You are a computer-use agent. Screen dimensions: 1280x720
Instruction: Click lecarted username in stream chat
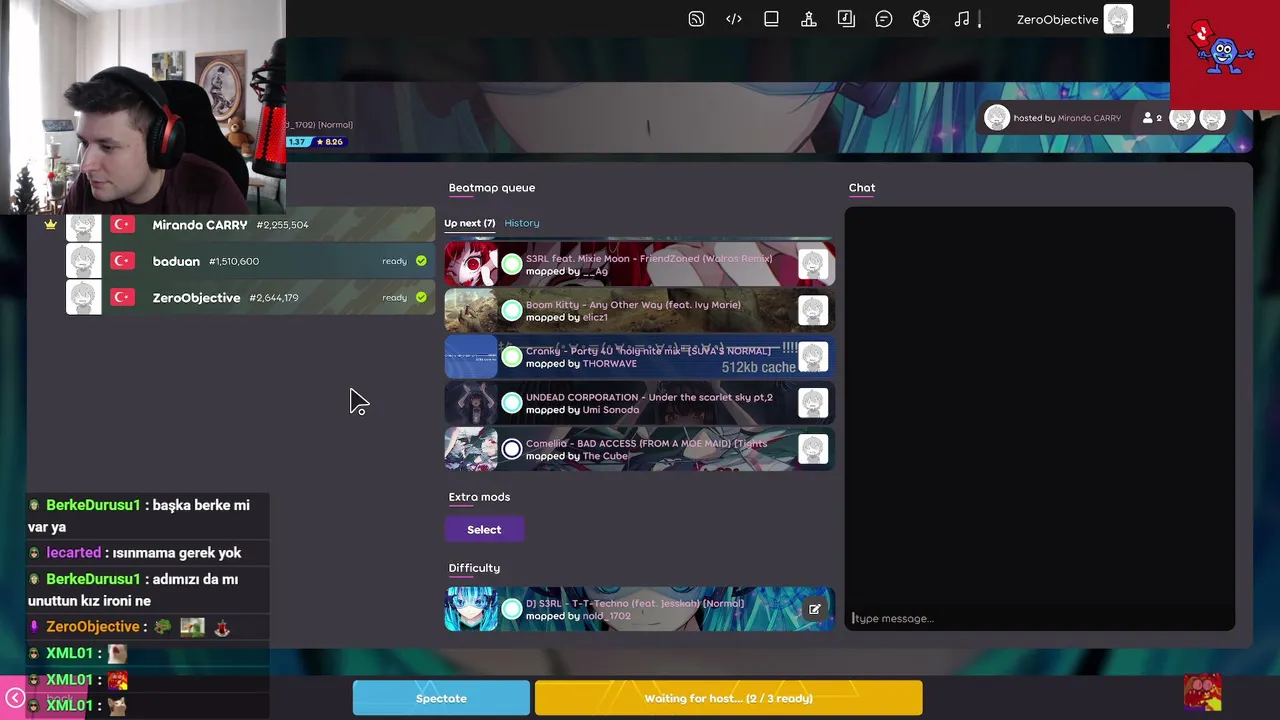(73, 553)
